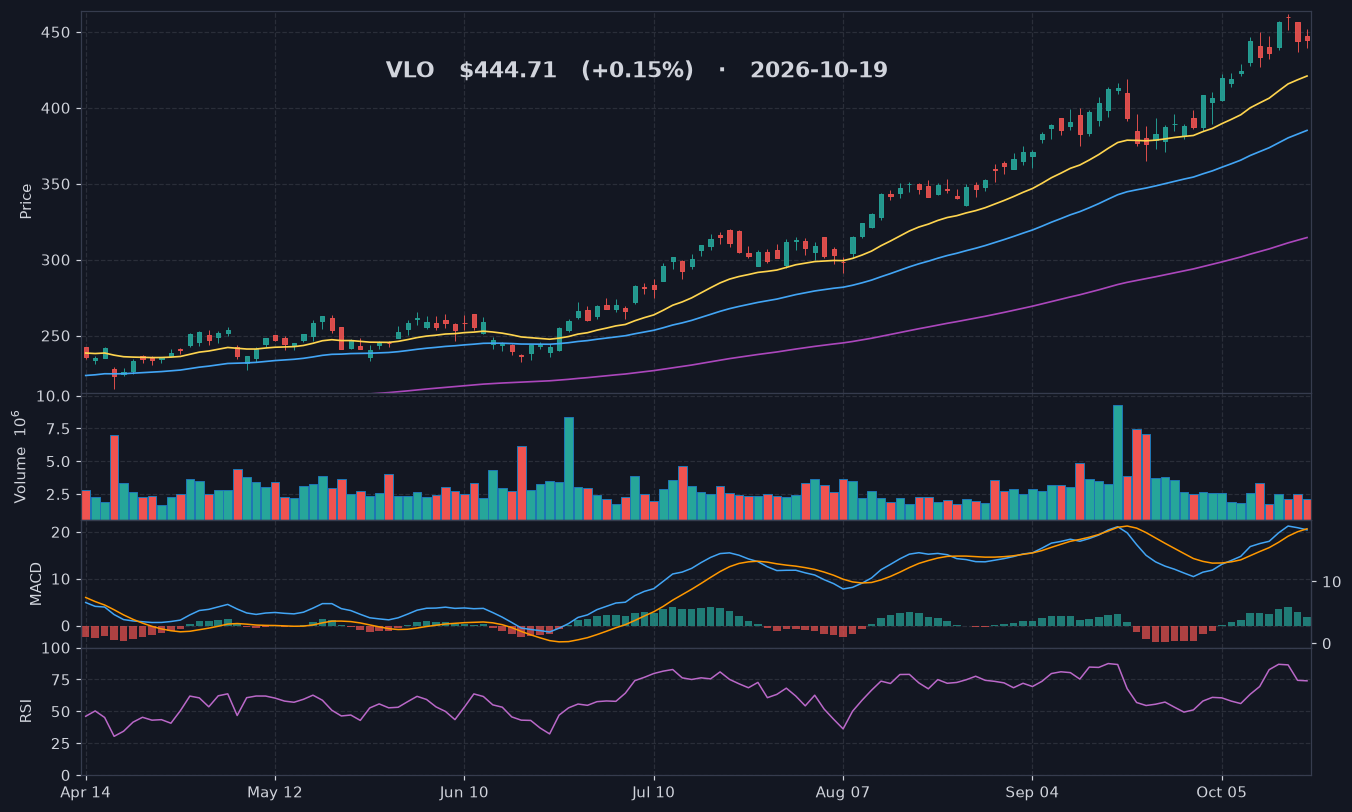Click the 25 tick on the RSI axis
The height and width of the screenshot is (812, 1352).
click(61, 744)
